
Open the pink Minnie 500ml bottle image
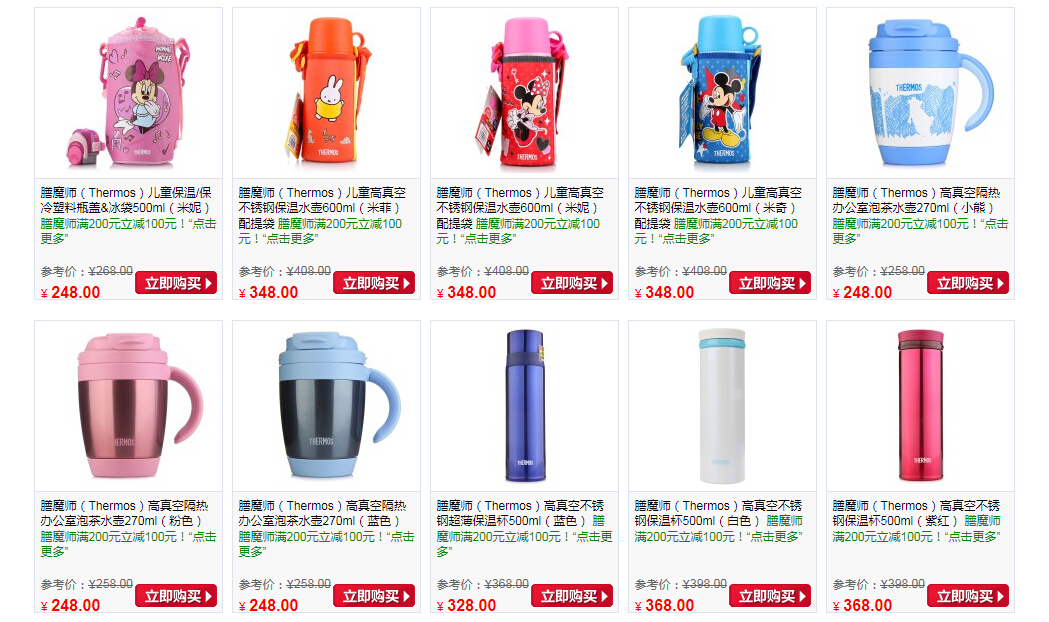[128, 93]
